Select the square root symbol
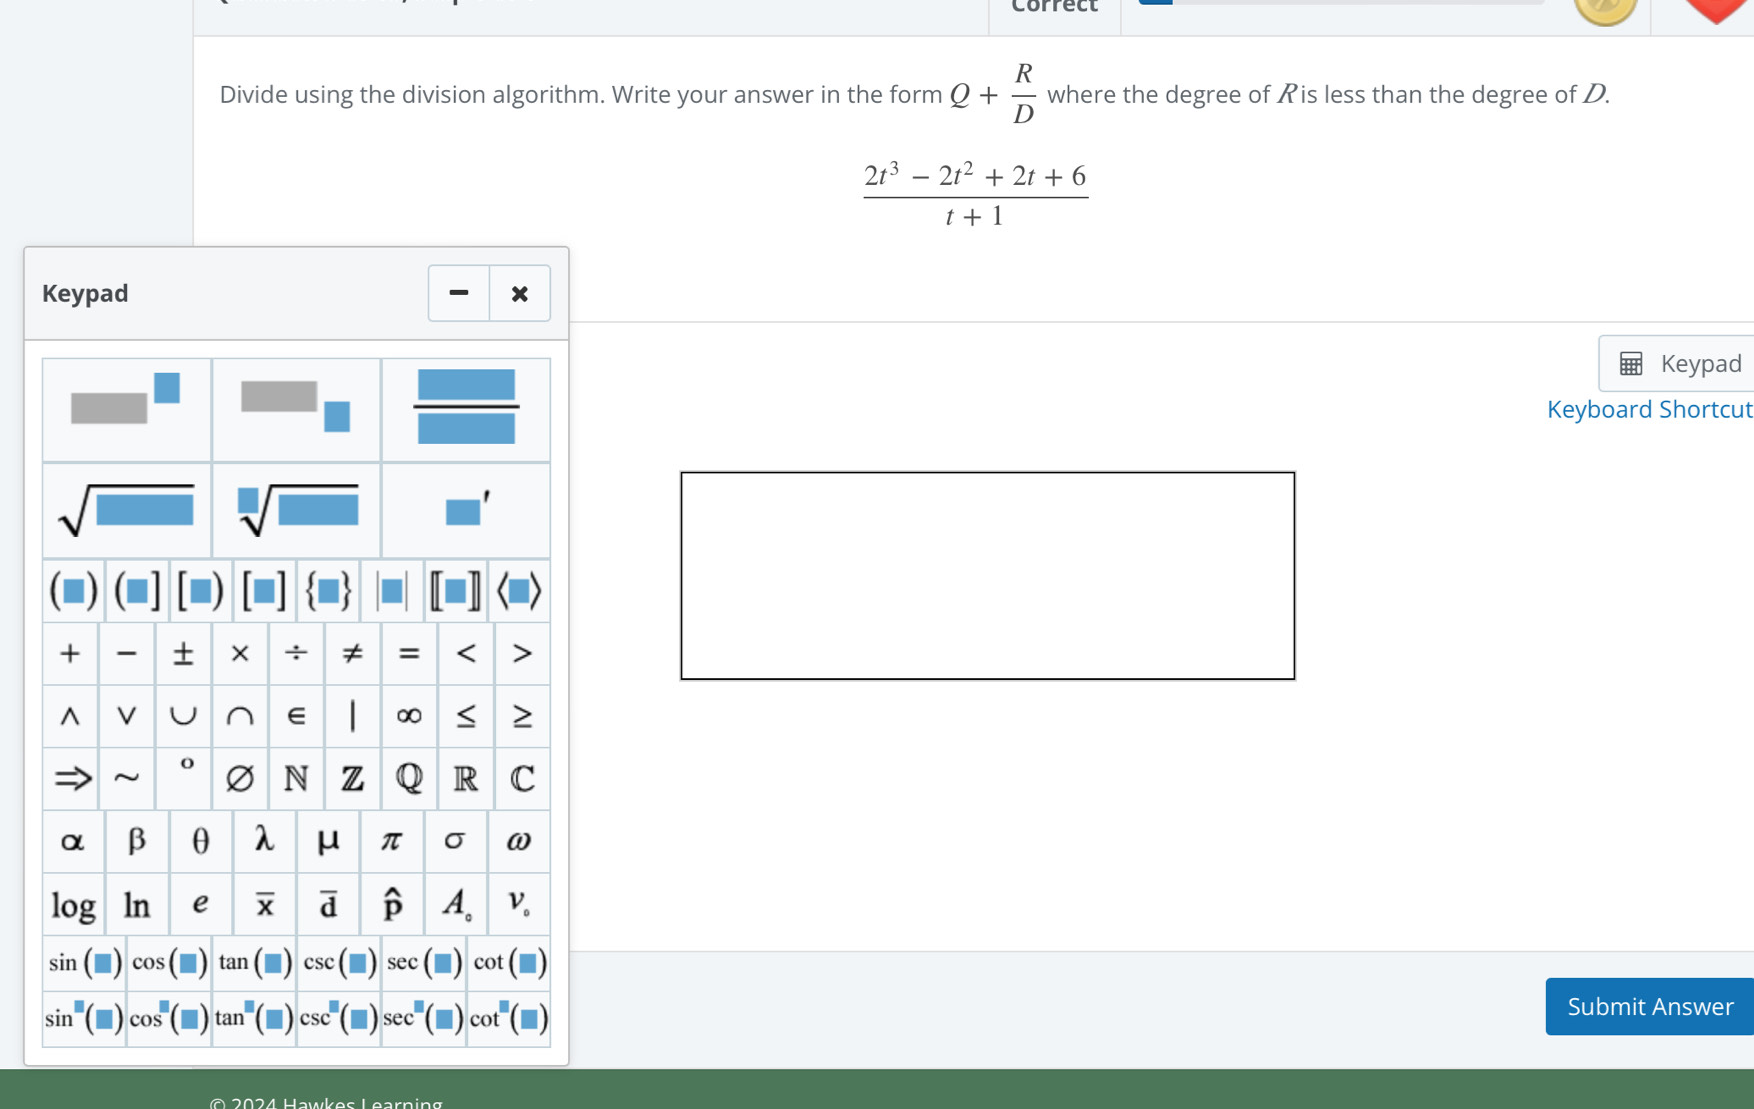 126,510
